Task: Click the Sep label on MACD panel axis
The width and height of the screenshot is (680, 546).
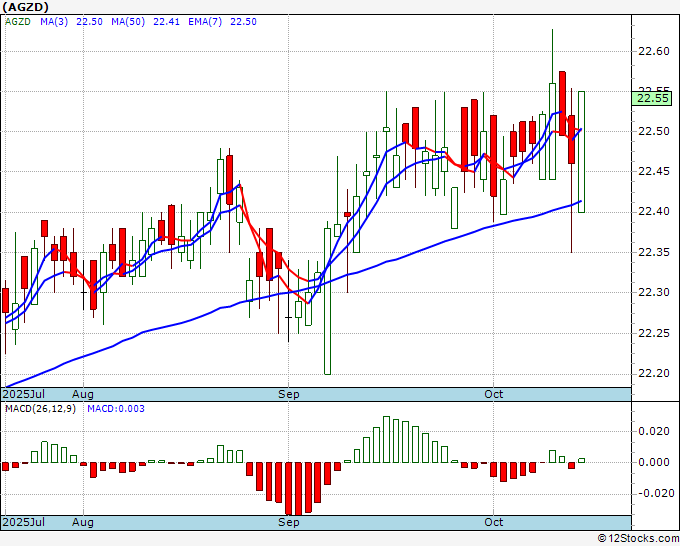Action: tap(288, 522)
